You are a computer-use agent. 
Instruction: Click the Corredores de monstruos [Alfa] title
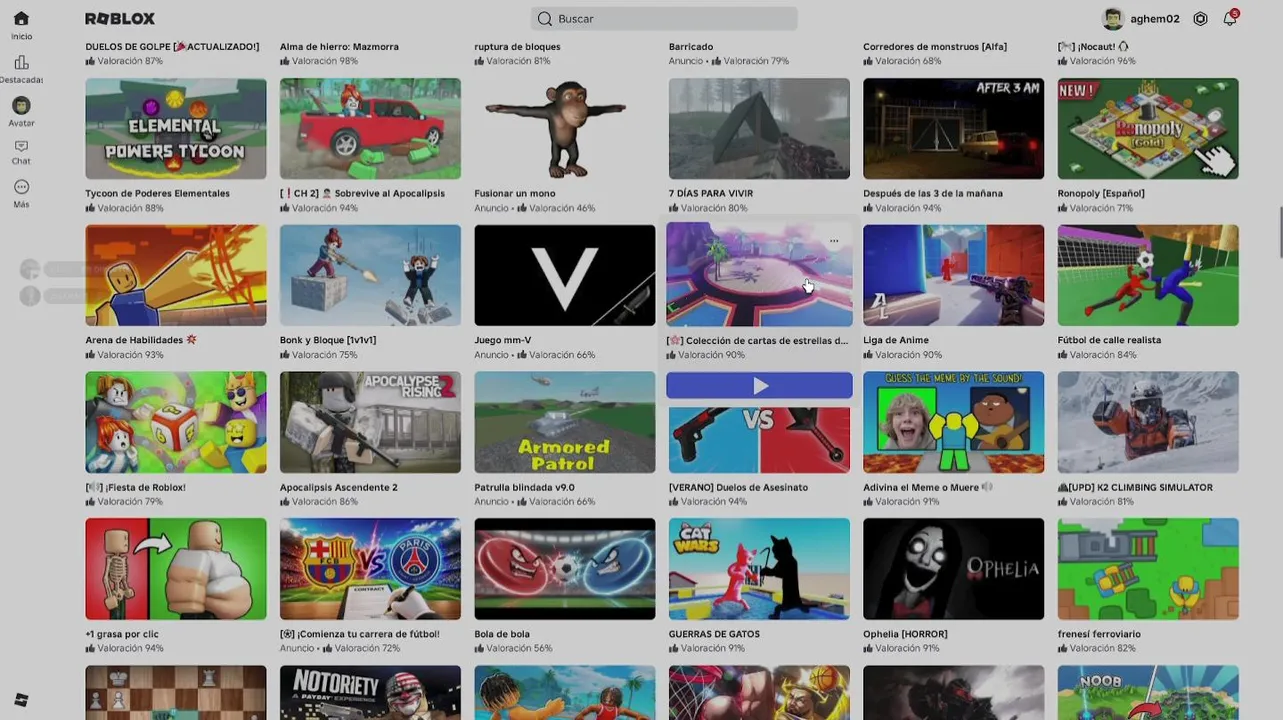point(935,47)
